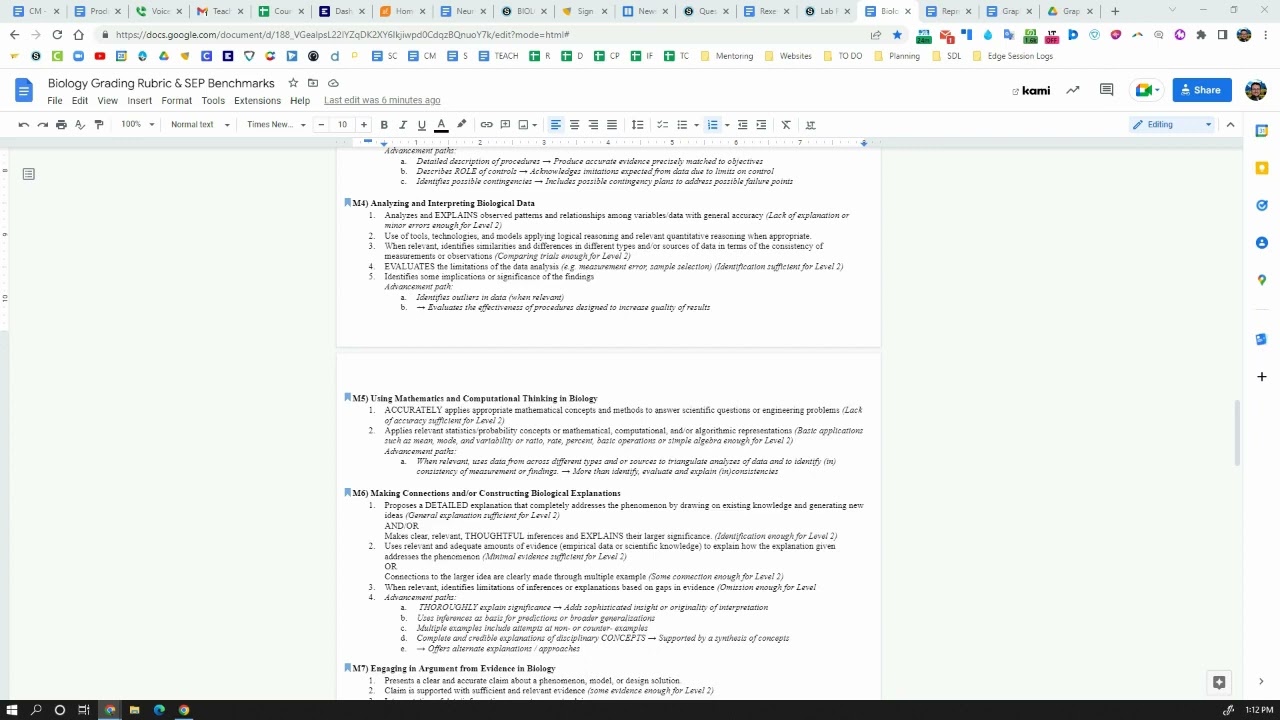This screenshot has width=1280, height=720.
Task: Decrease the paragraph indent
Action: pyautogui.click(x=742, y=125)
